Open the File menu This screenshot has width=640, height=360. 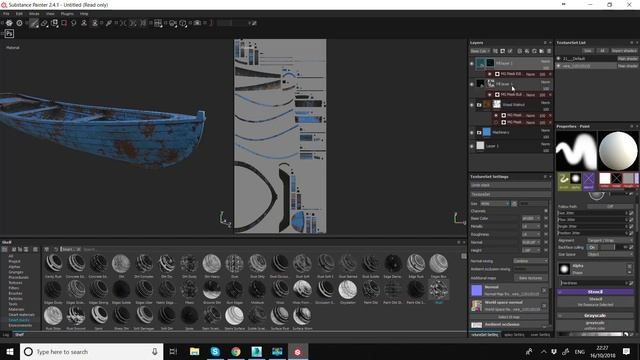pos(6,13)
